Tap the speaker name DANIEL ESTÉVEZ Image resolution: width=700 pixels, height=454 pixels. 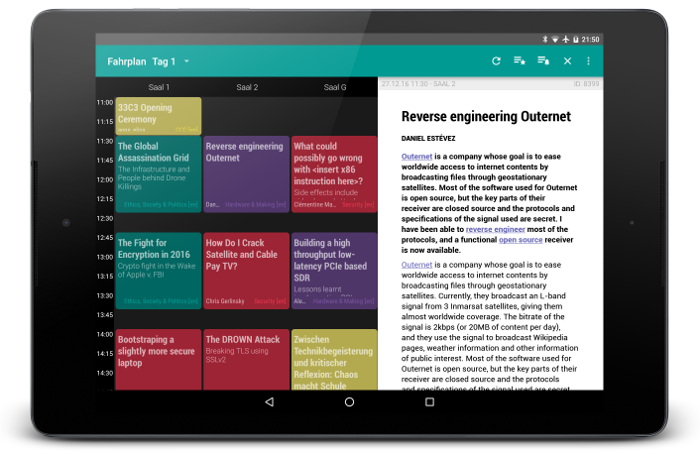point(428,138)
